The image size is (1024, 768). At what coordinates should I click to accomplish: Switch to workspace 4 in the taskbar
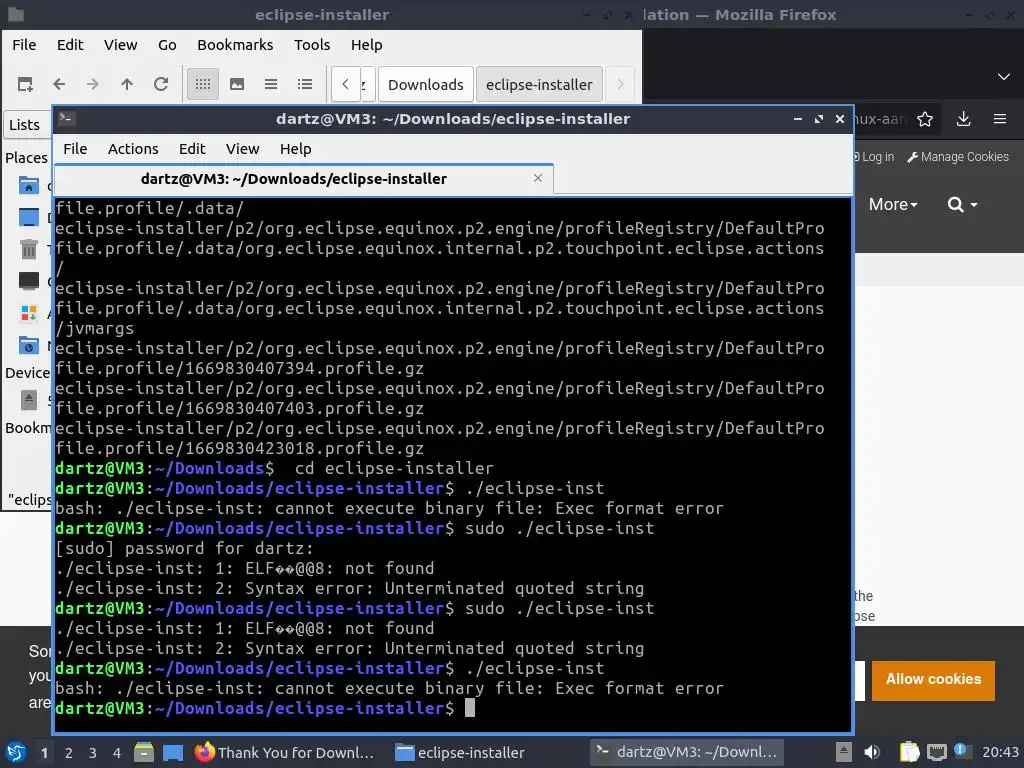(x=117, y=753)
